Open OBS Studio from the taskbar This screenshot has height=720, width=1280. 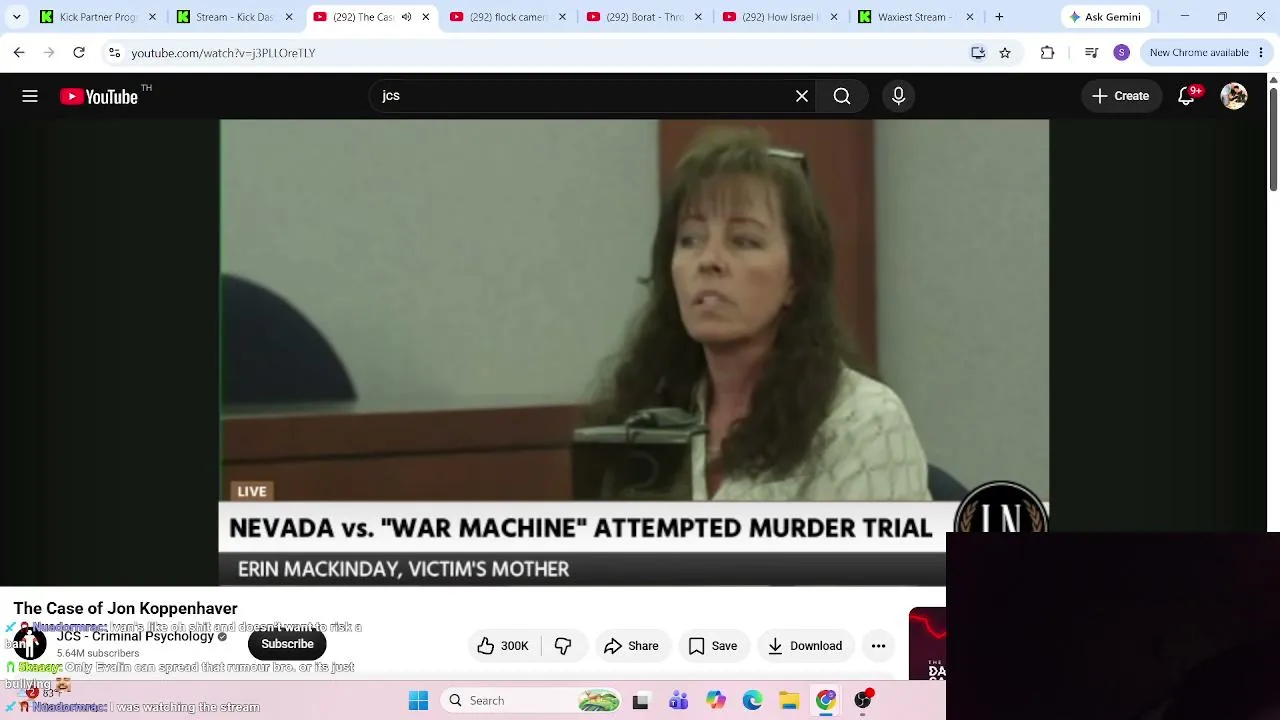pyautogui.click(x=863, y=701)
